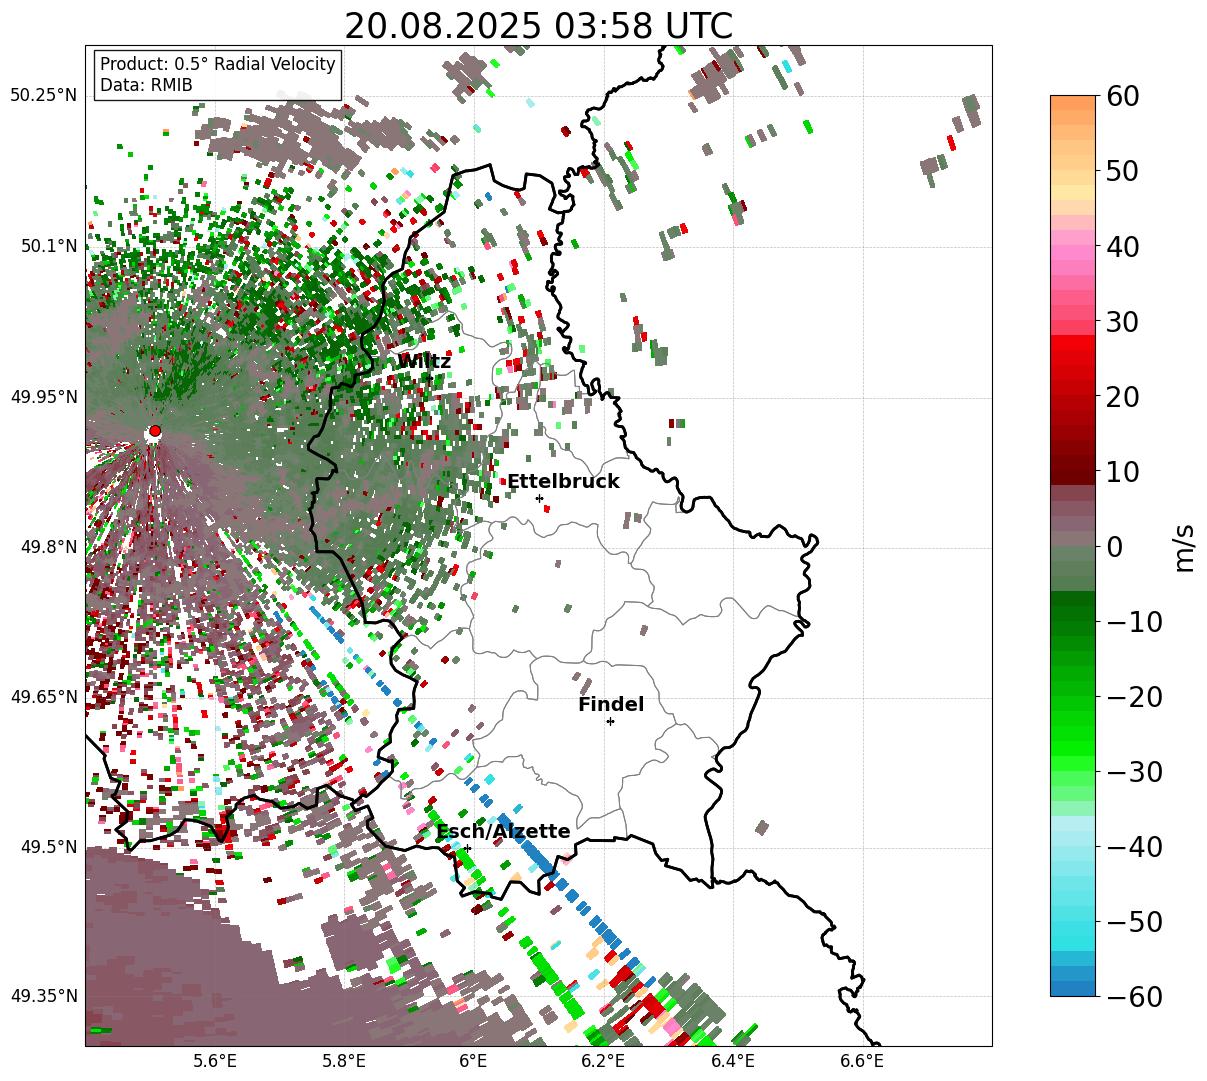Click the 6.6°E longitude tick label
1207x1081 pixels.
pyautogui.click(x=861, y=1061)
